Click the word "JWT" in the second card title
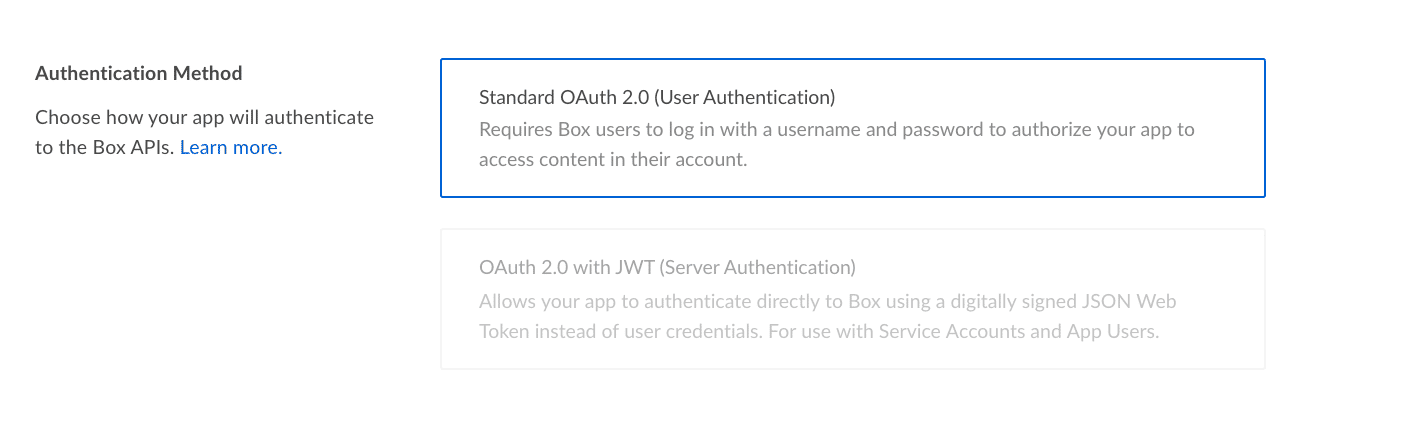 click(x=637, y=268)
